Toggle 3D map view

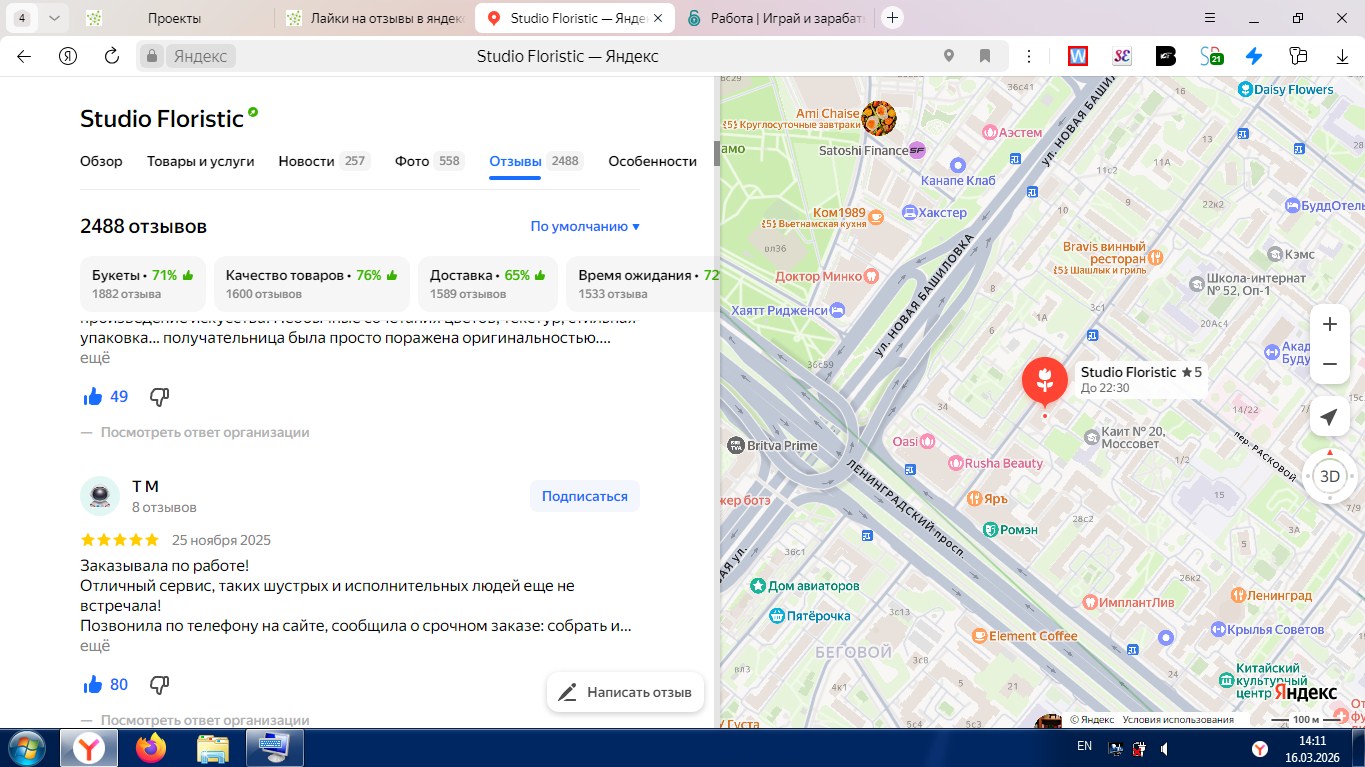click(1329, 476)
